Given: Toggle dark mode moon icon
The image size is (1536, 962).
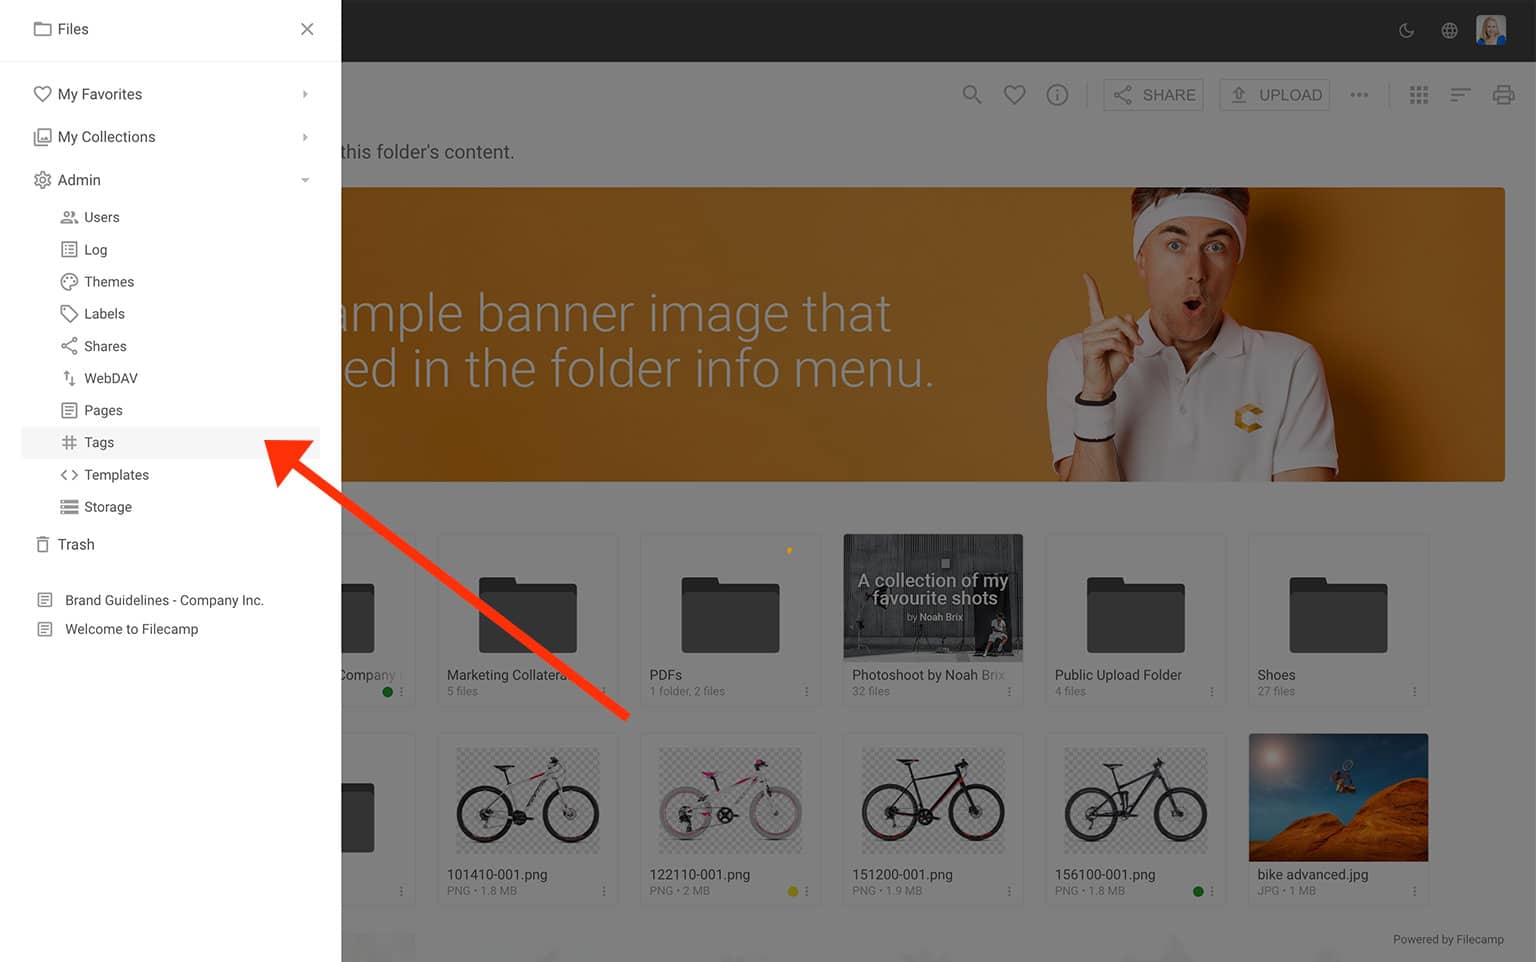Looking at the screenshot, I should [x=1406, y=30].
